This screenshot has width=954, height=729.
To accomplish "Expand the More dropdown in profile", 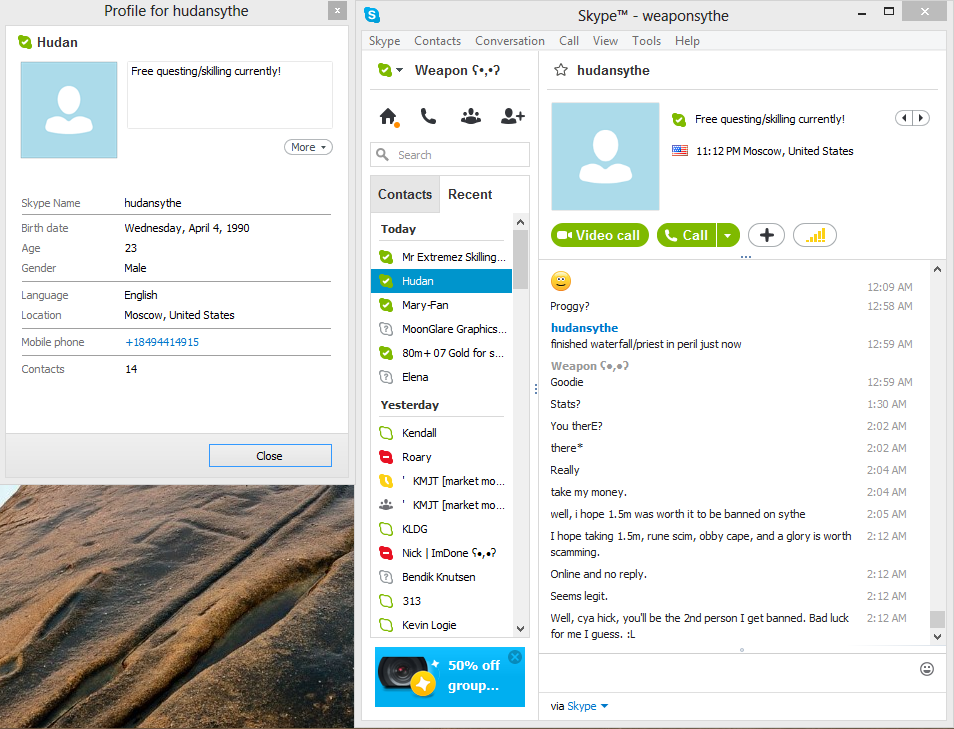I will [308, 147].
